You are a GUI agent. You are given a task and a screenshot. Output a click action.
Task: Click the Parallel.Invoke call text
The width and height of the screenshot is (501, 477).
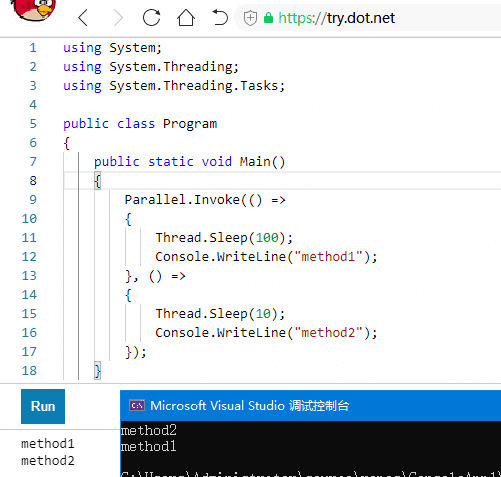click(182, 200)
